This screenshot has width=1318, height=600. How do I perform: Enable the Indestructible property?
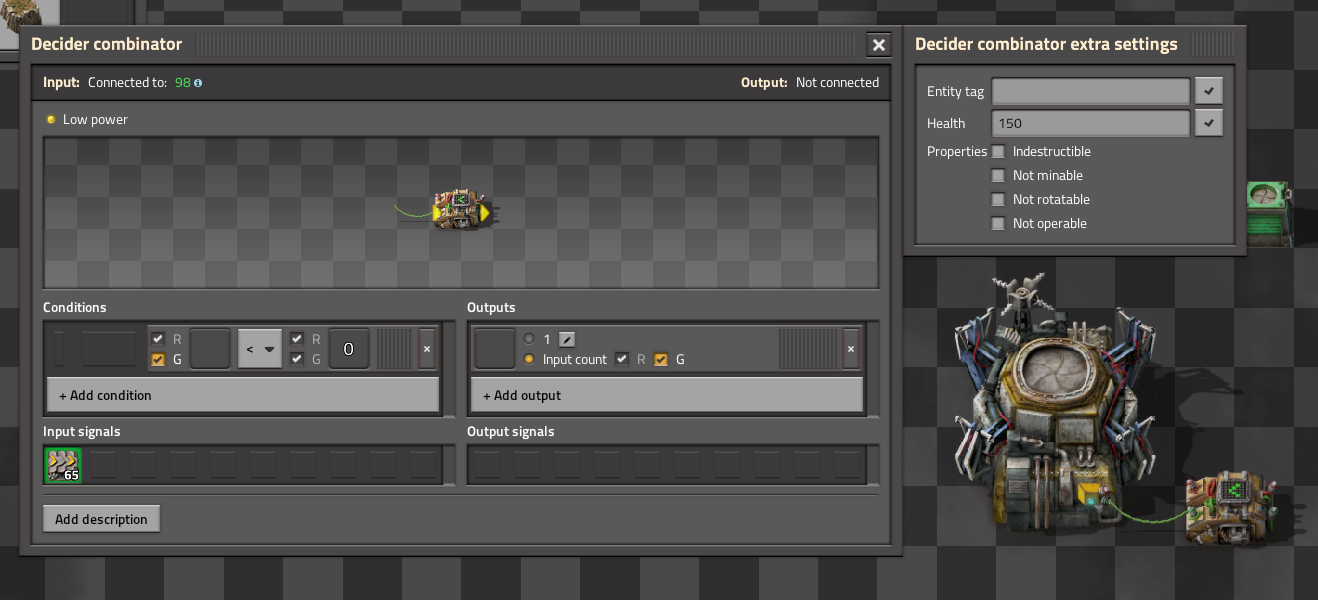998,152
